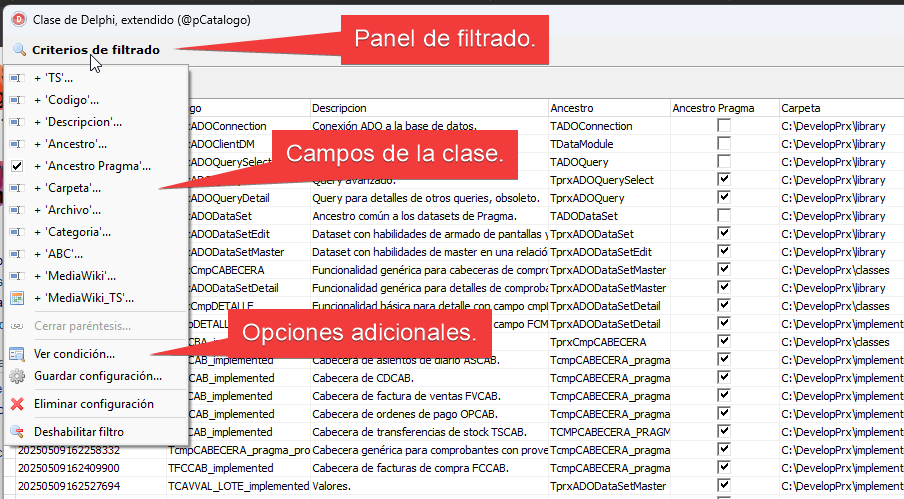Click the TDataModule ancestor cell

click(609, 144)
